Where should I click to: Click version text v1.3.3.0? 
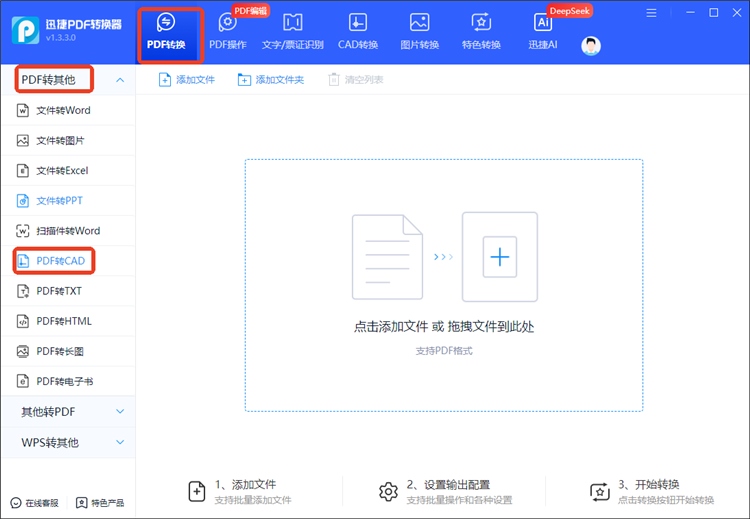pos(61,38)
